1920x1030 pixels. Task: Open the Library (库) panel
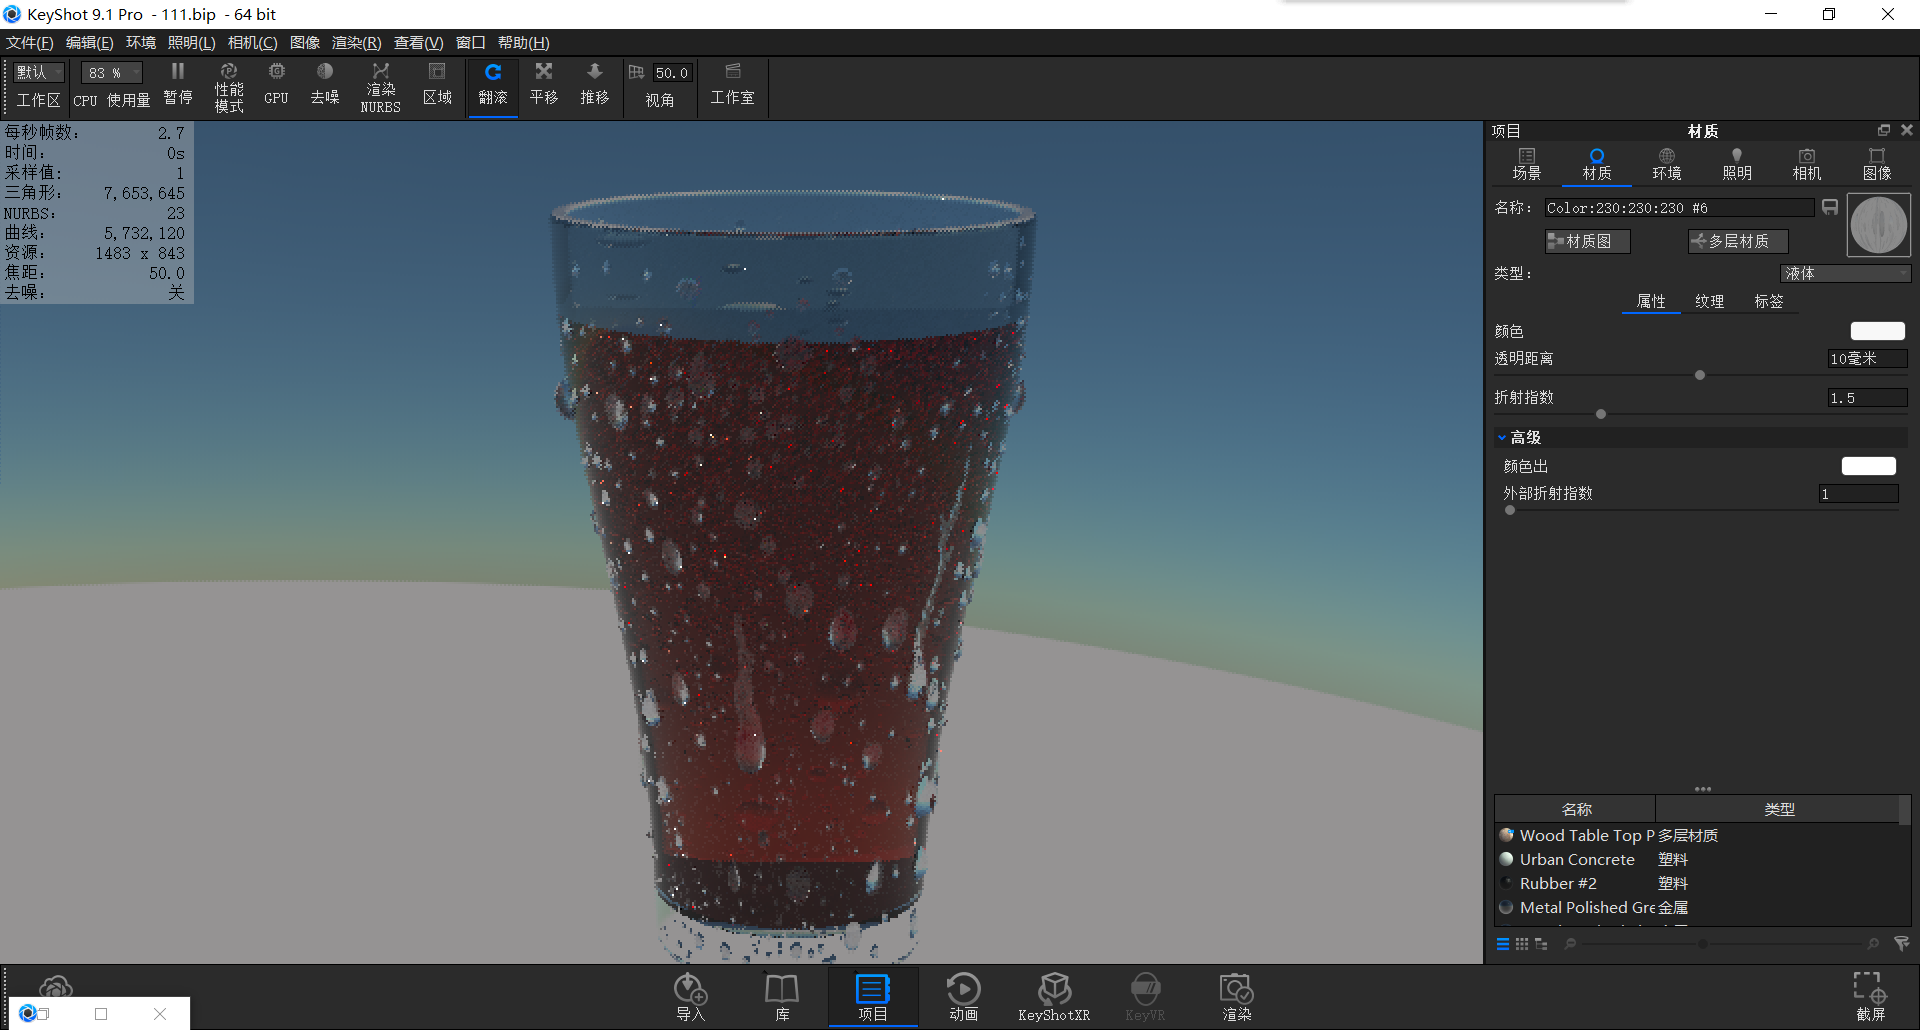tap(781, 995)
